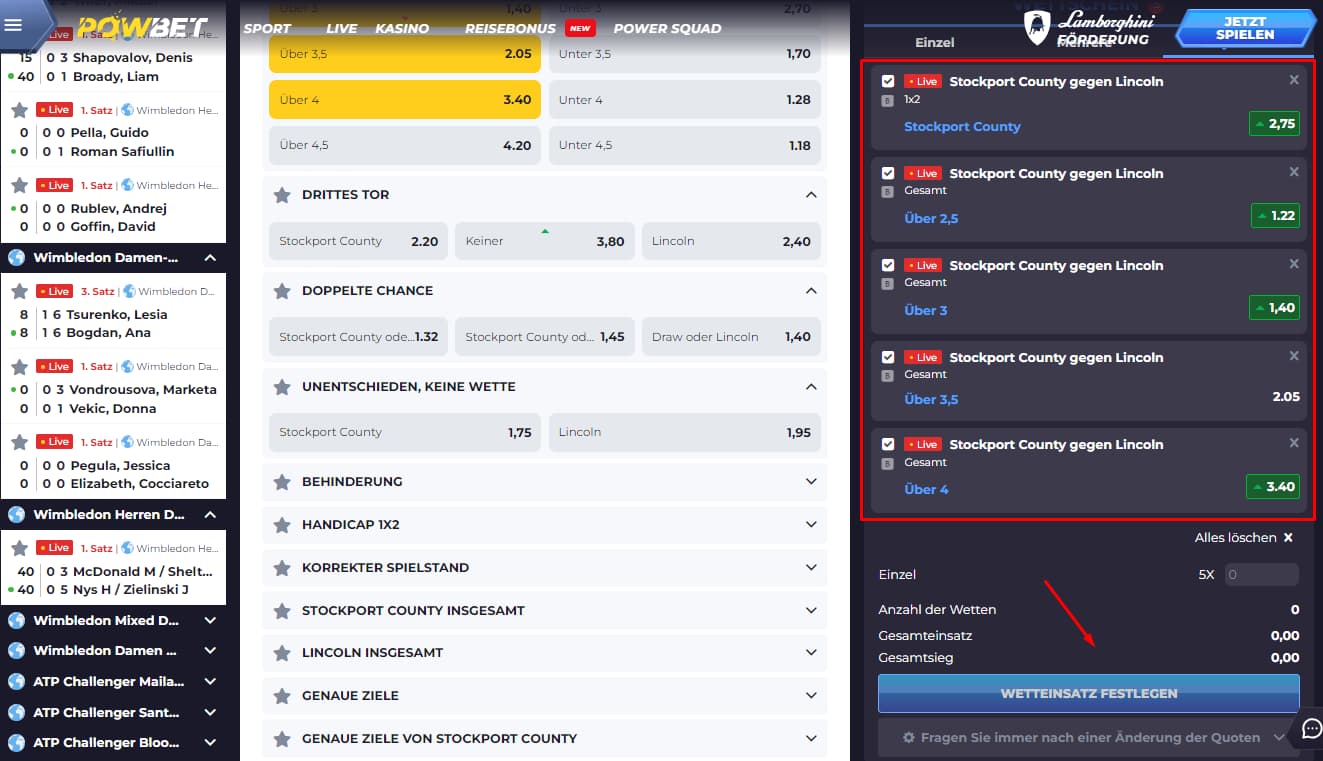This screenshot has height=761, width=1323.
Task: Click the globe icon beside Wimbledon Mixed D...
Action: [16, 620]
